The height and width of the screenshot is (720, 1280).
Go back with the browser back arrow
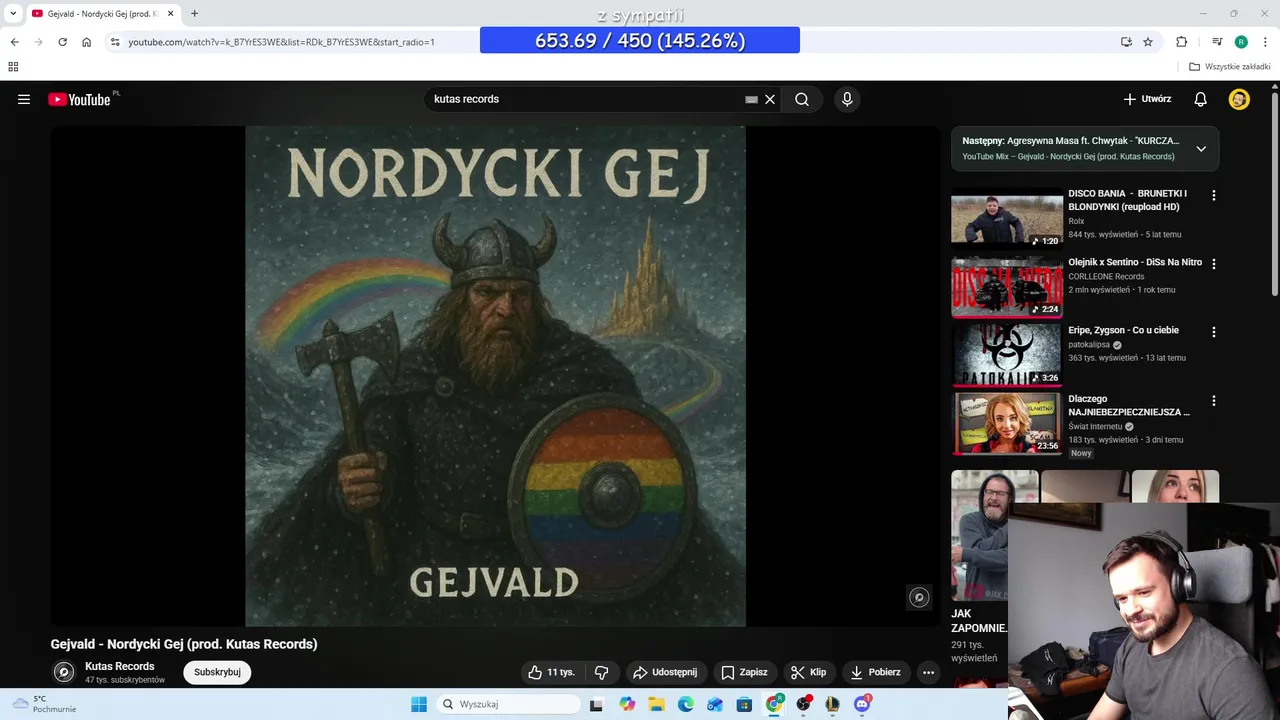coord(14,42)
